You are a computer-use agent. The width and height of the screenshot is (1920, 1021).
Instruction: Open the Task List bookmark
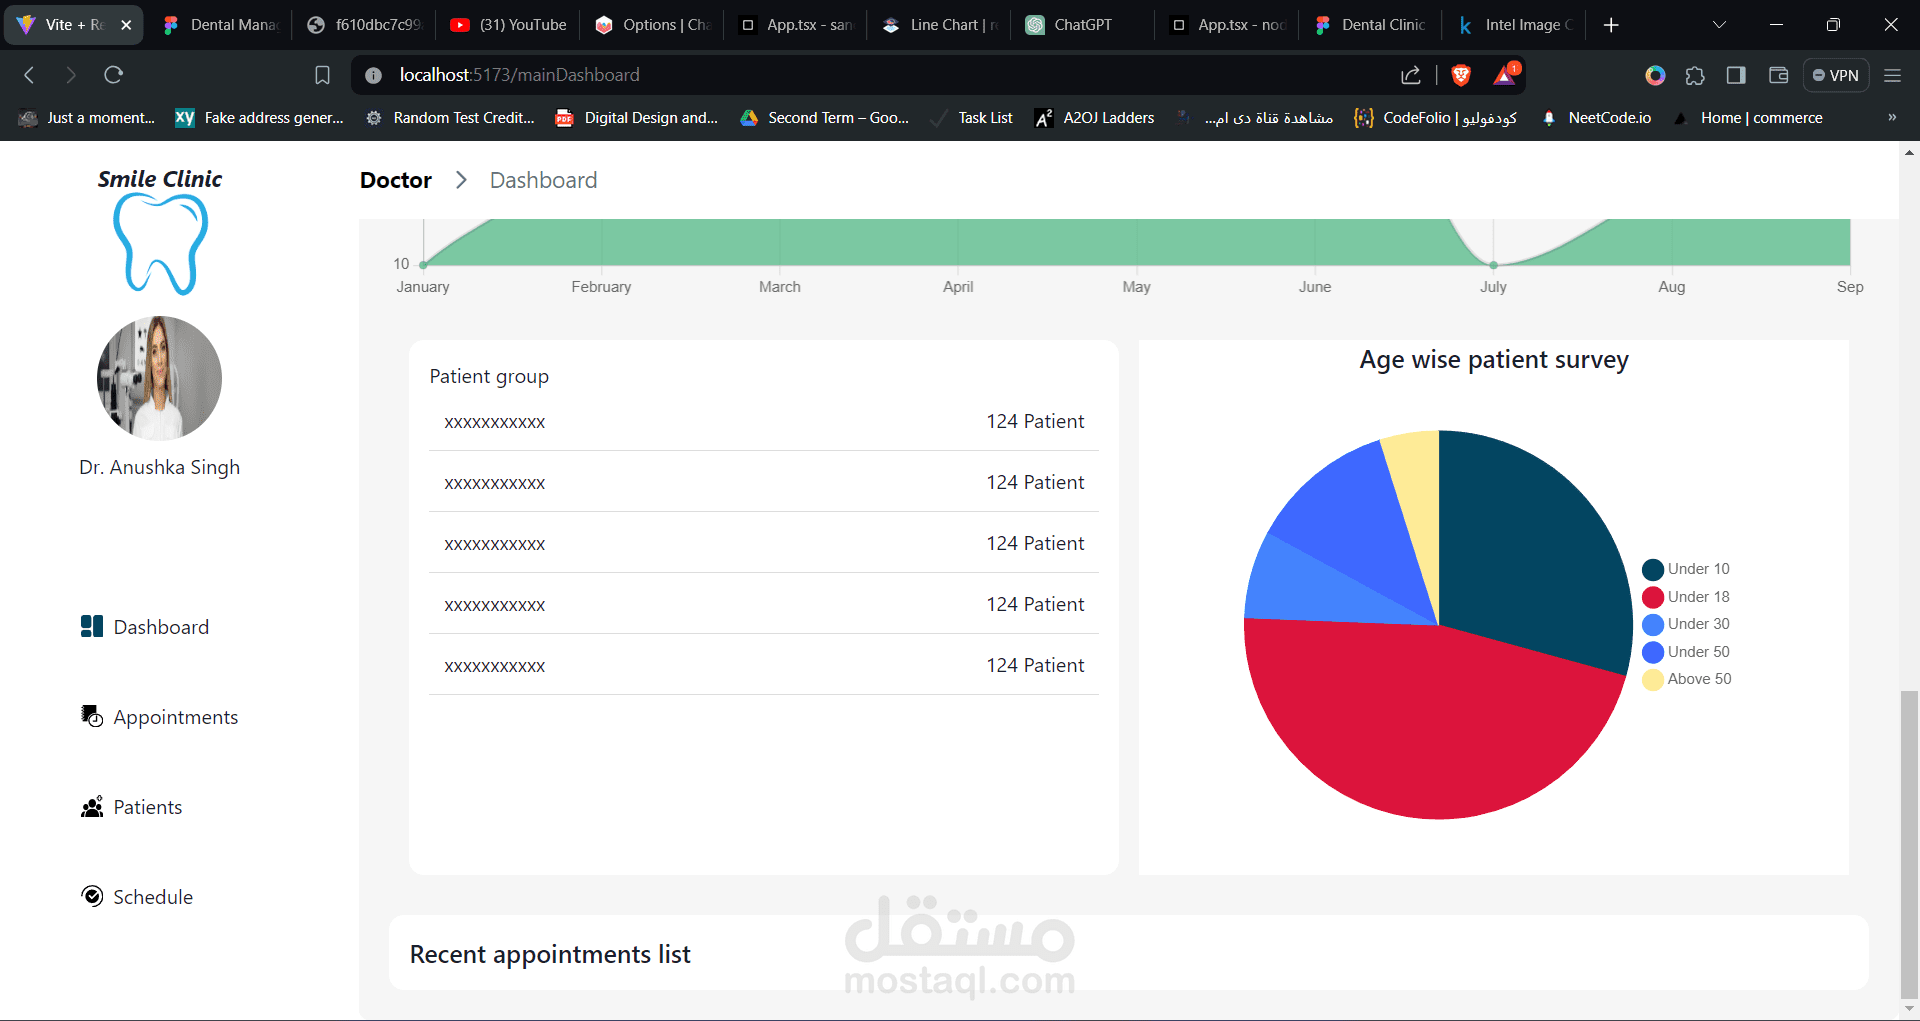point(972,118)
